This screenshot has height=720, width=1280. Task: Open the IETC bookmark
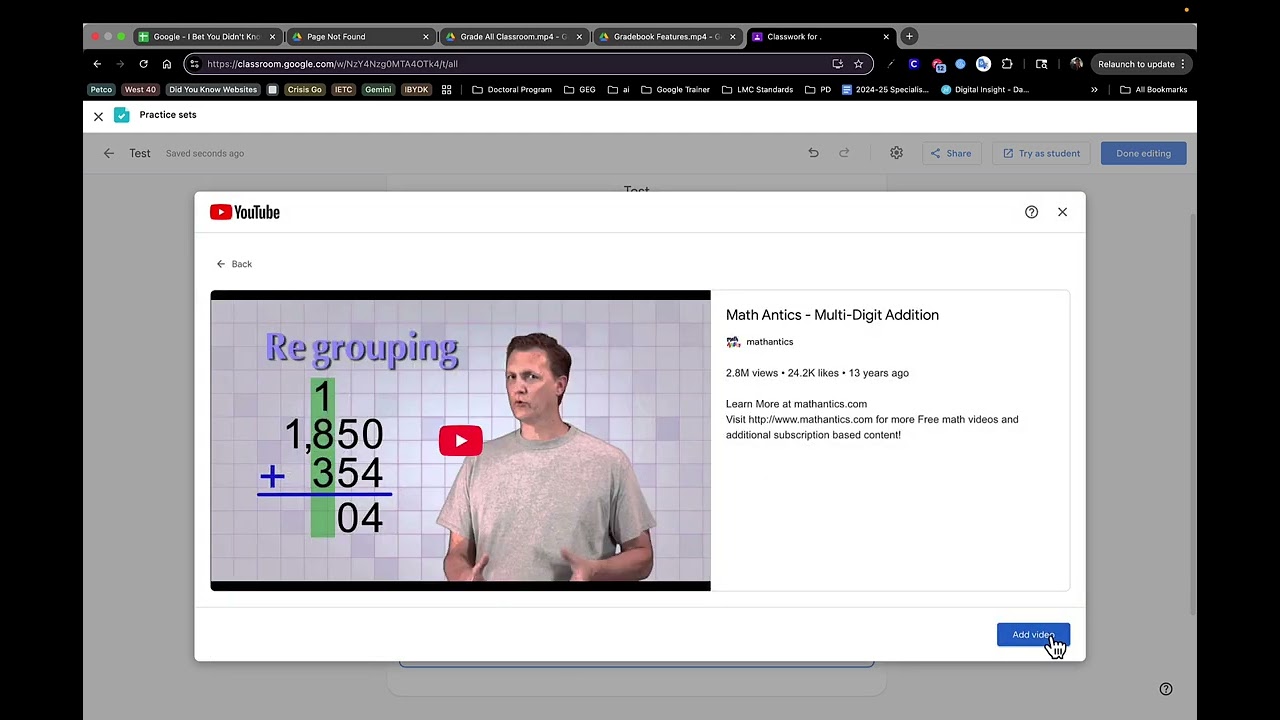(343, 90)
